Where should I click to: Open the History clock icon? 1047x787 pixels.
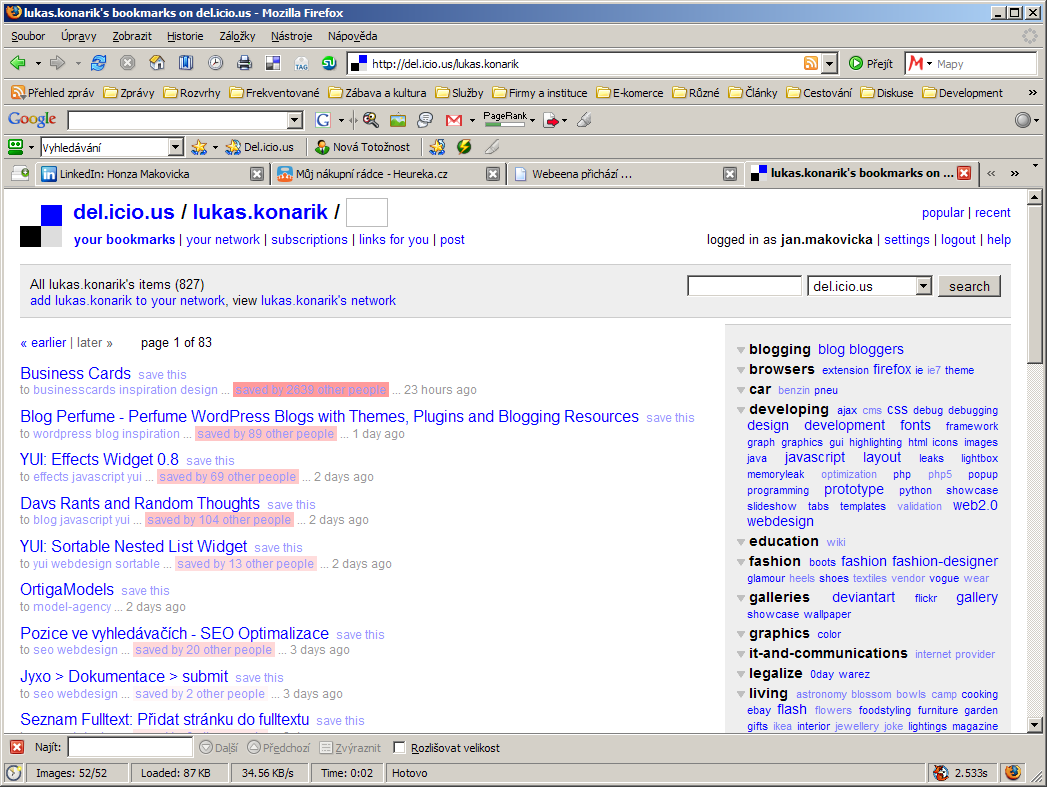[x=215, y=63]
